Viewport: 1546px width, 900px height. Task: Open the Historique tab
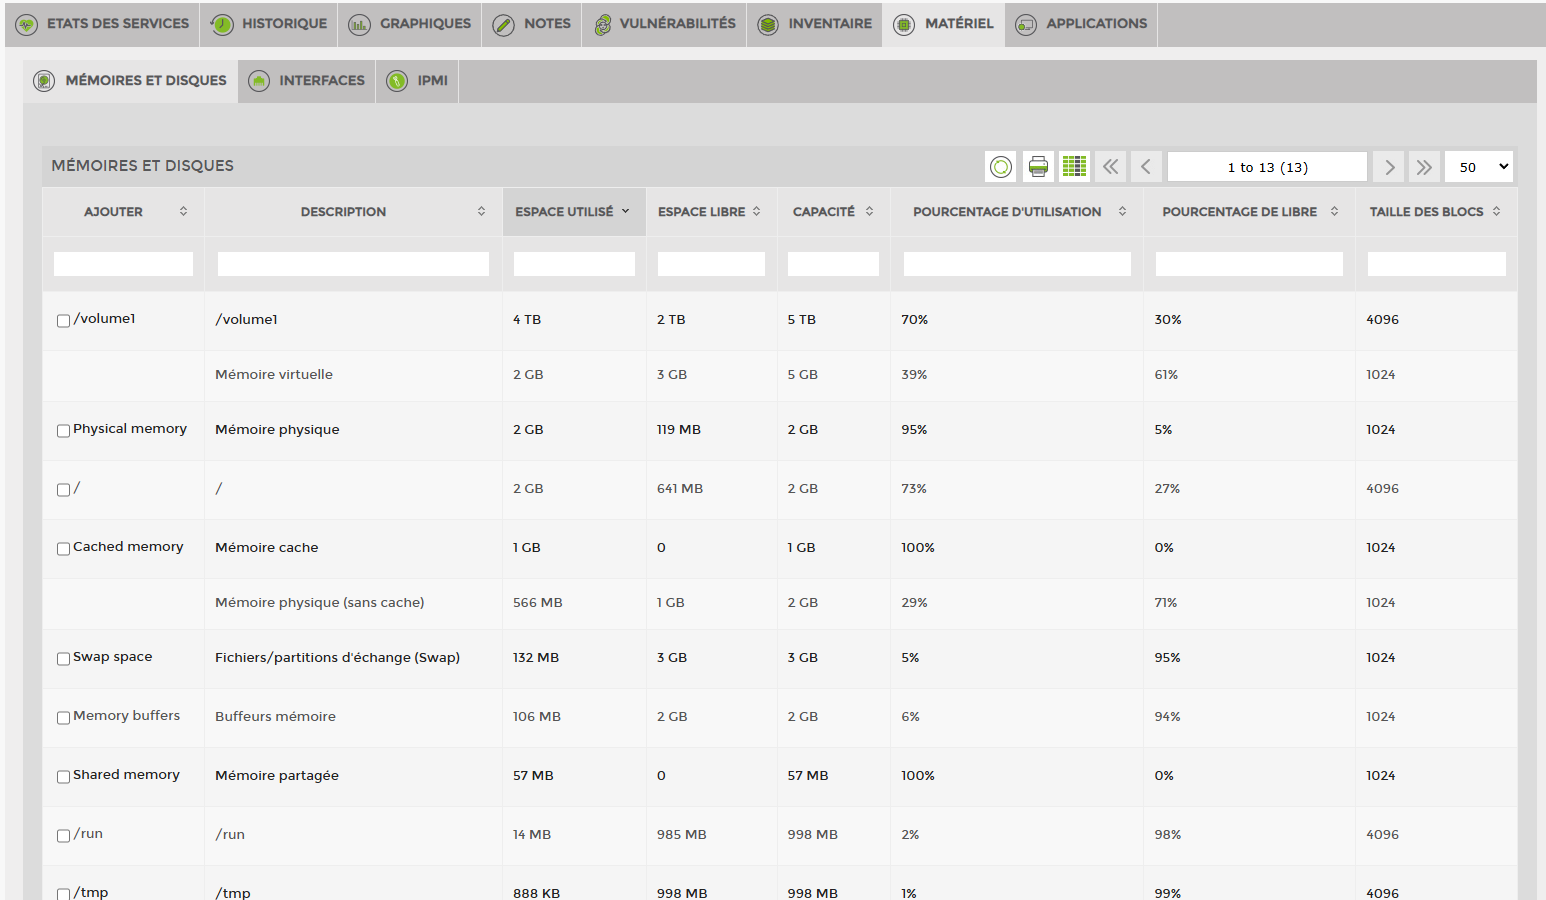tap(268, 24)
